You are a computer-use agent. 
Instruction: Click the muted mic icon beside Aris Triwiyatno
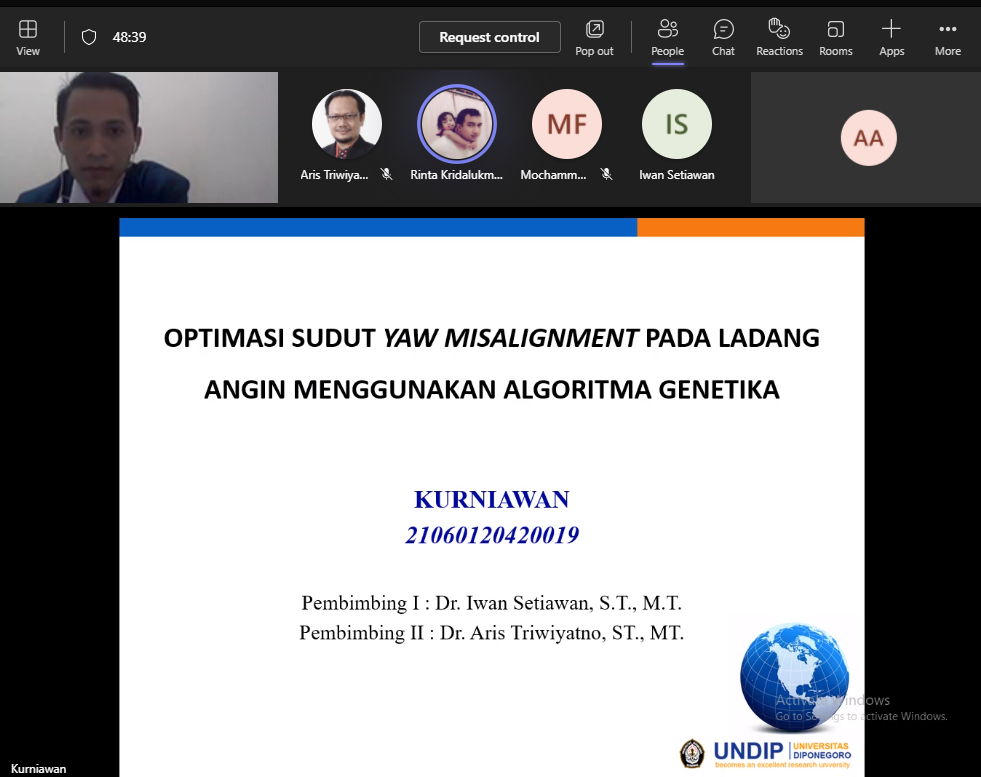[387, 174]
